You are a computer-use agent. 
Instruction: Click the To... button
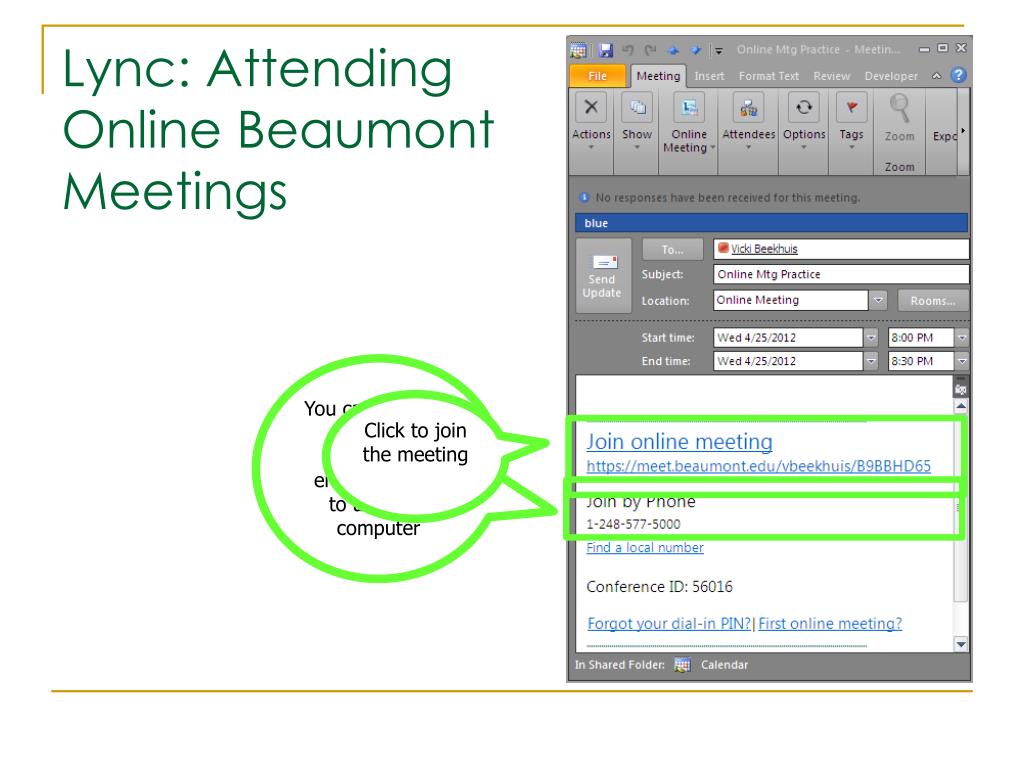[673, 249]
